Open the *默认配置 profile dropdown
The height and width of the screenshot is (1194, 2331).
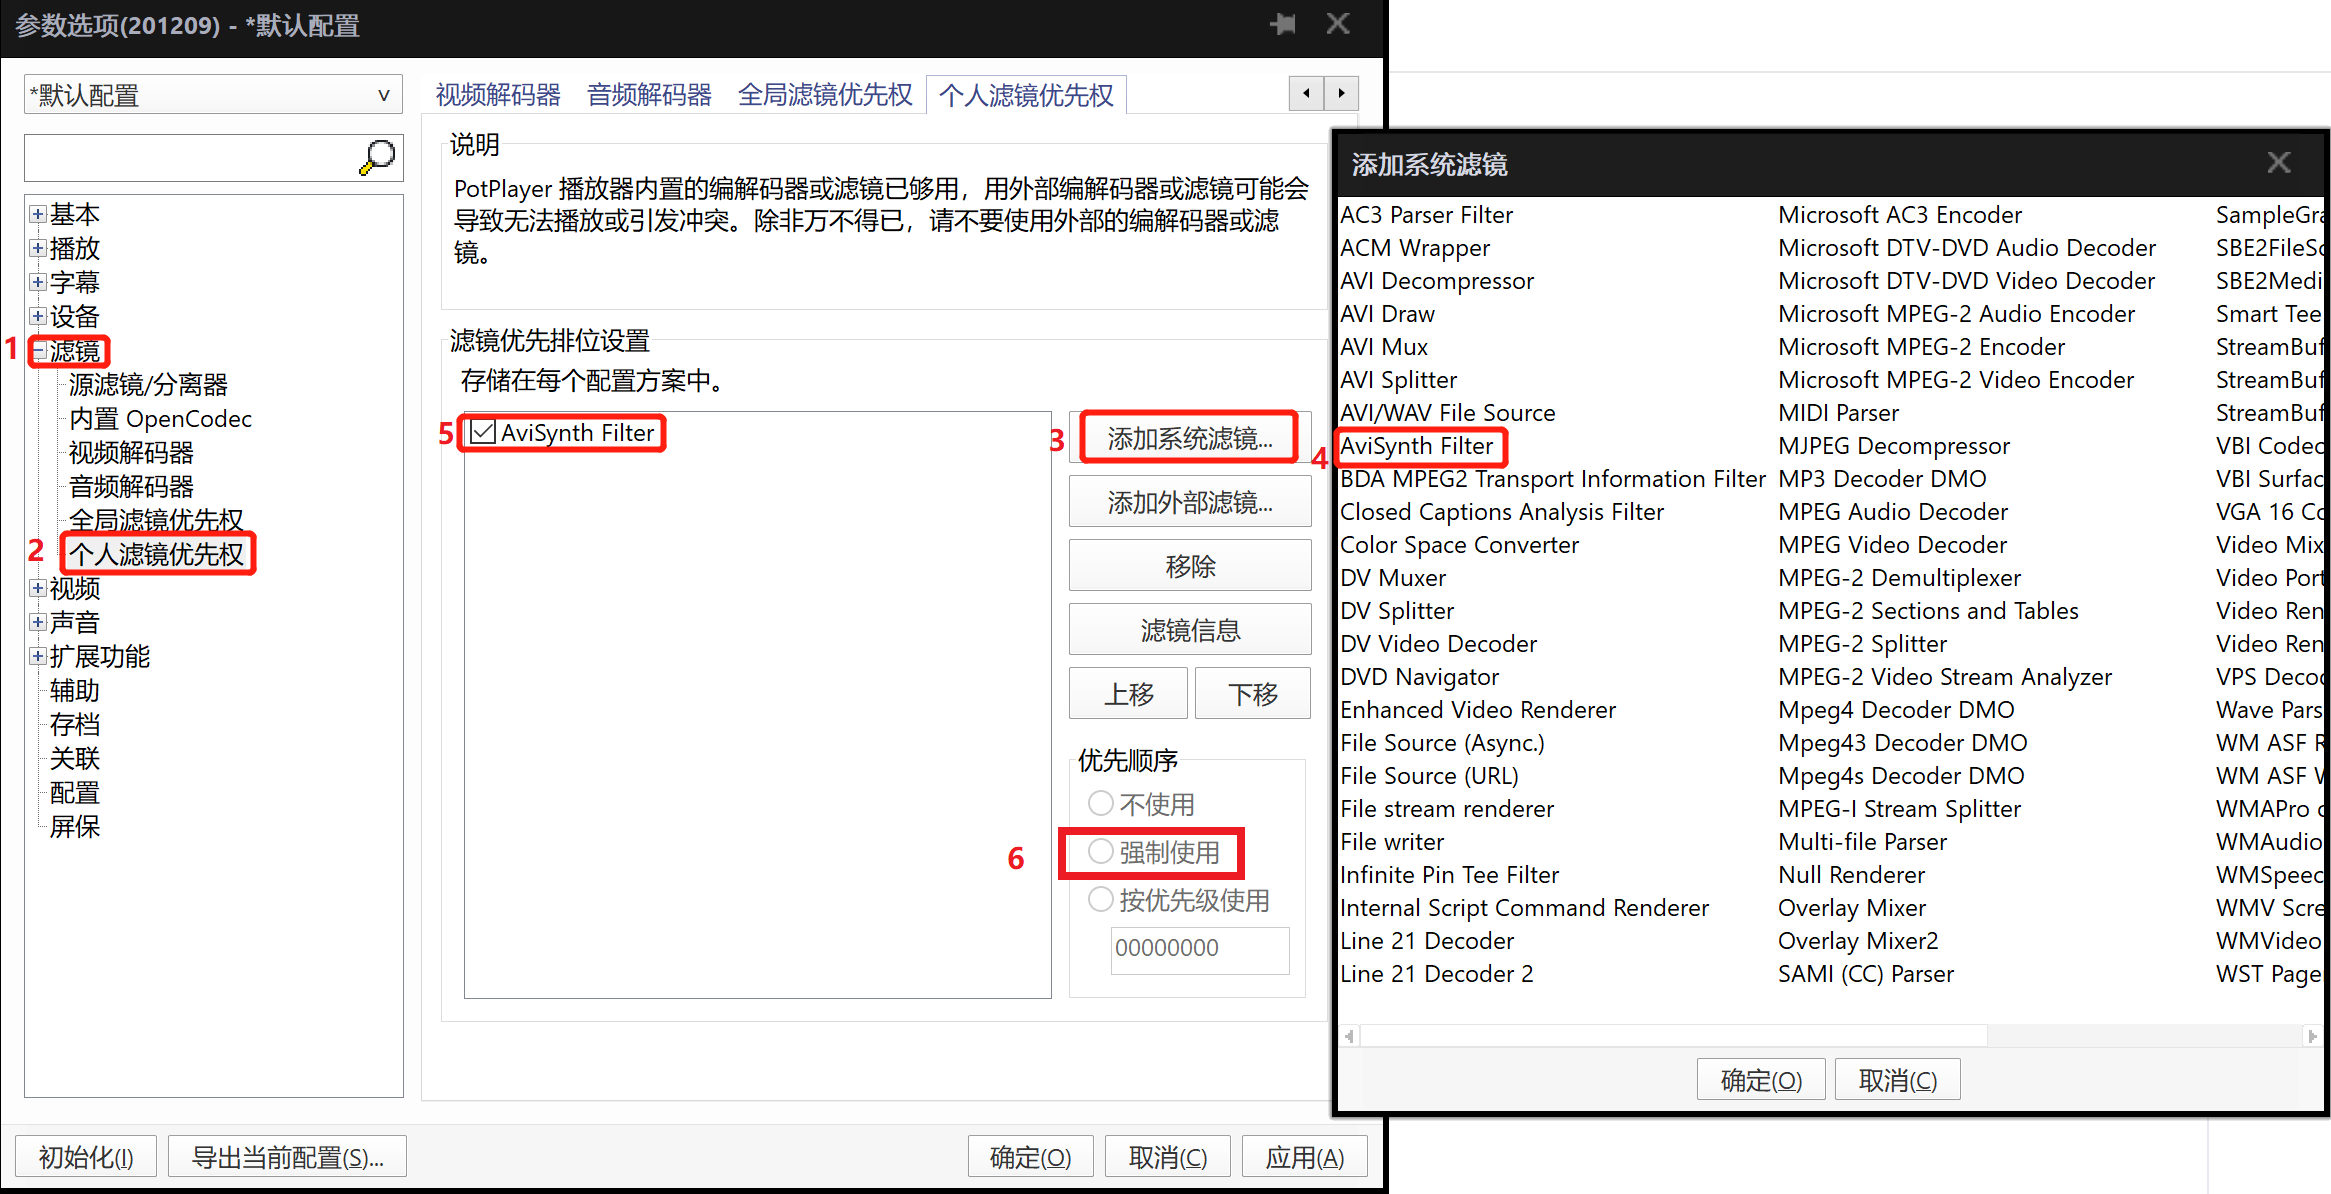point(383,94)
